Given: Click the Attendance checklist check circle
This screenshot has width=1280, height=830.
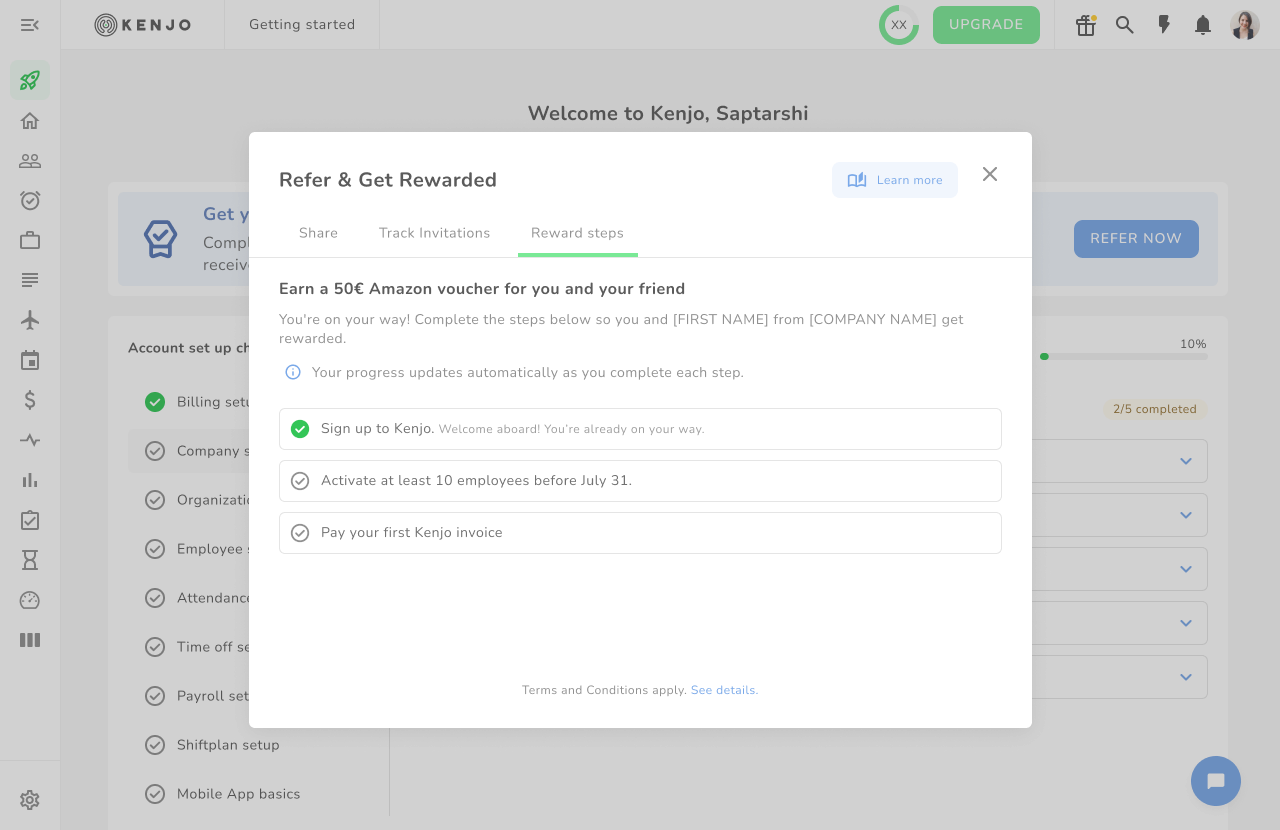Looking at the screenshot, I should point(155,598).
